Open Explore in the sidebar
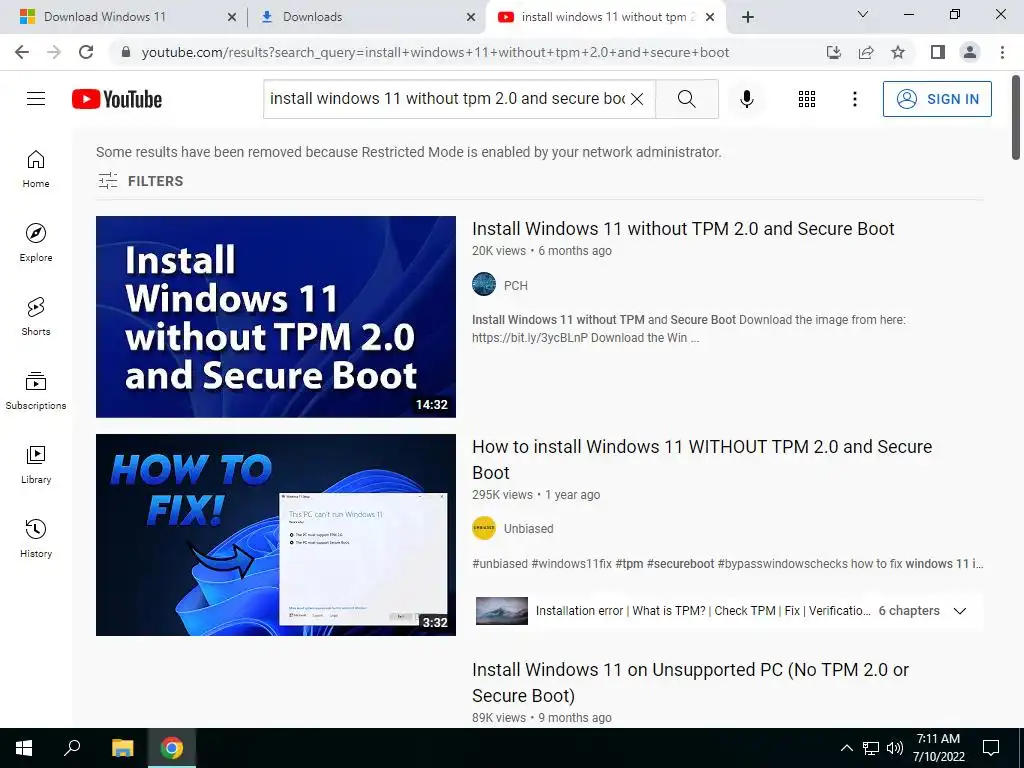1024x768 pixels. click(x=36, y=243)
